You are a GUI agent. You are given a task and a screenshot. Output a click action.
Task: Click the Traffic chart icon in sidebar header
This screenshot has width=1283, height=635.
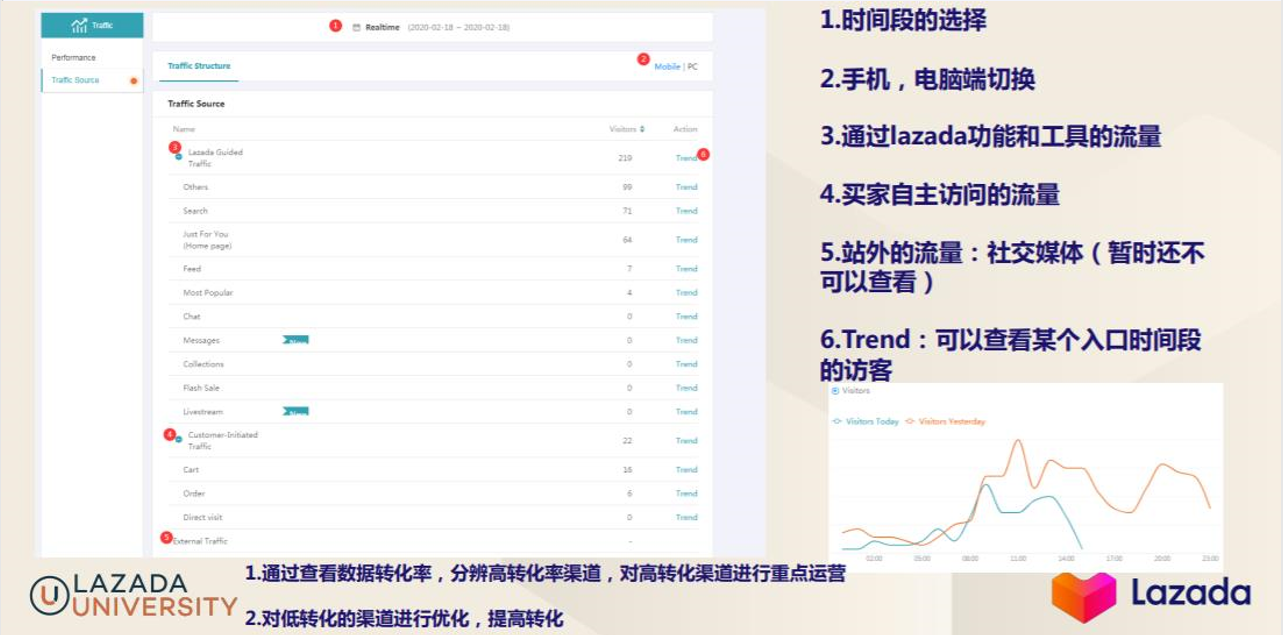(79, 25)
